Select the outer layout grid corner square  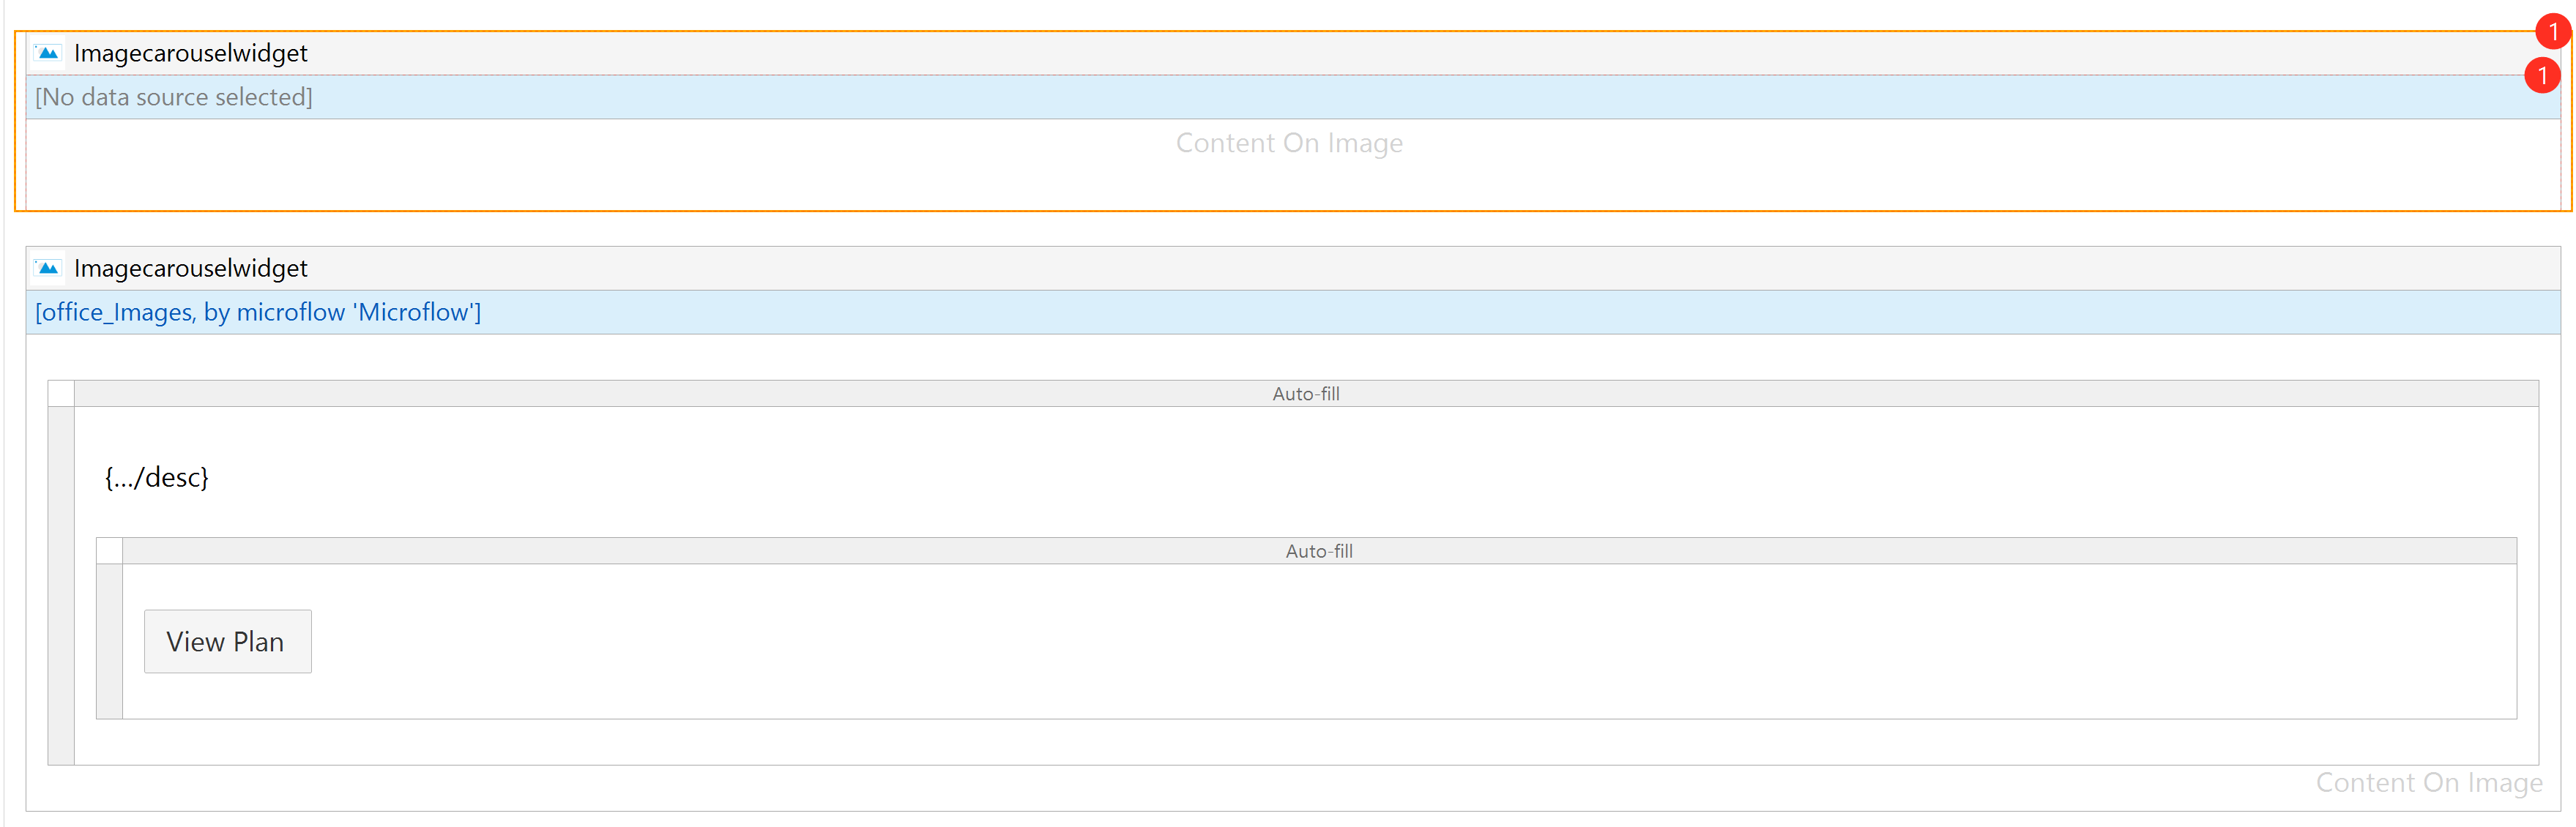click(x=61, y=393)
